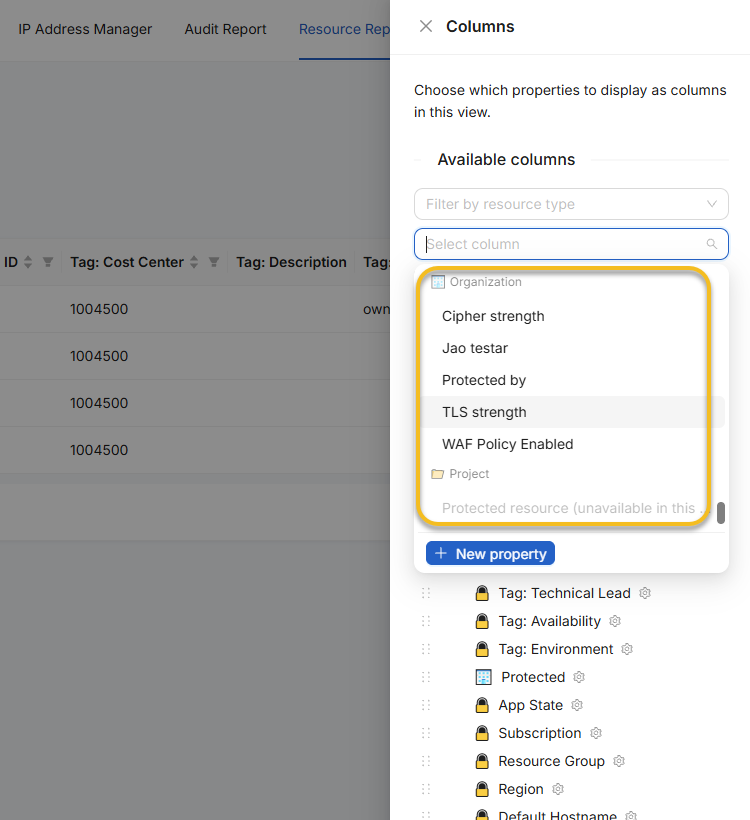This screenshot has width=750, height=820.
Task: Click lock icon of Subscription
Action: (x=482, y=733)
